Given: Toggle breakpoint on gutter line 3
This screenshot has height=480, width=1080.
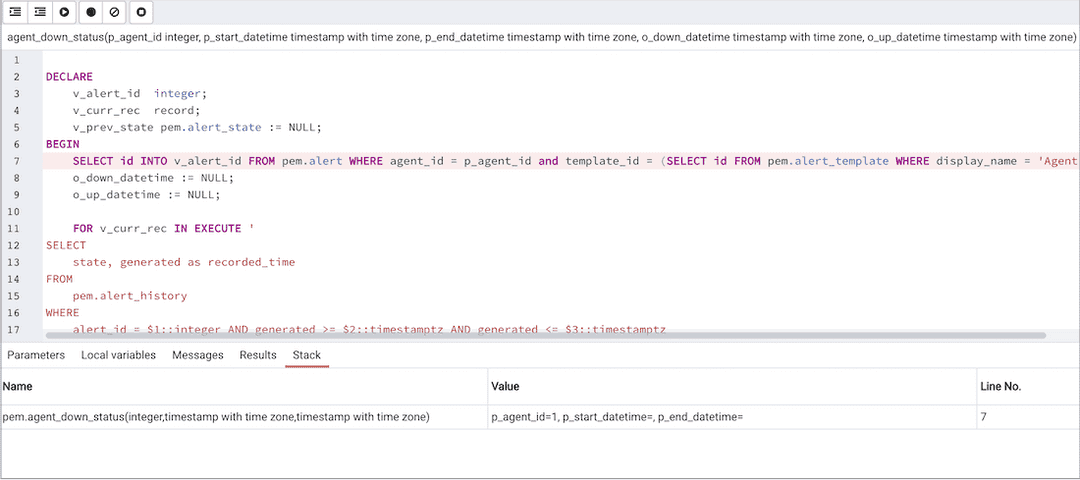Looking at the screenshot, I should tap(17, 93).
